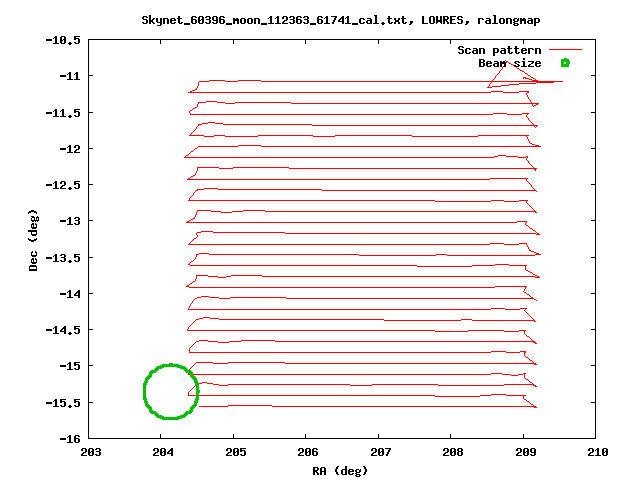Viewport: 640px width, 480px height.
Task: Click the 'Dec (deg)' axis label
Action: click(33, 240)
